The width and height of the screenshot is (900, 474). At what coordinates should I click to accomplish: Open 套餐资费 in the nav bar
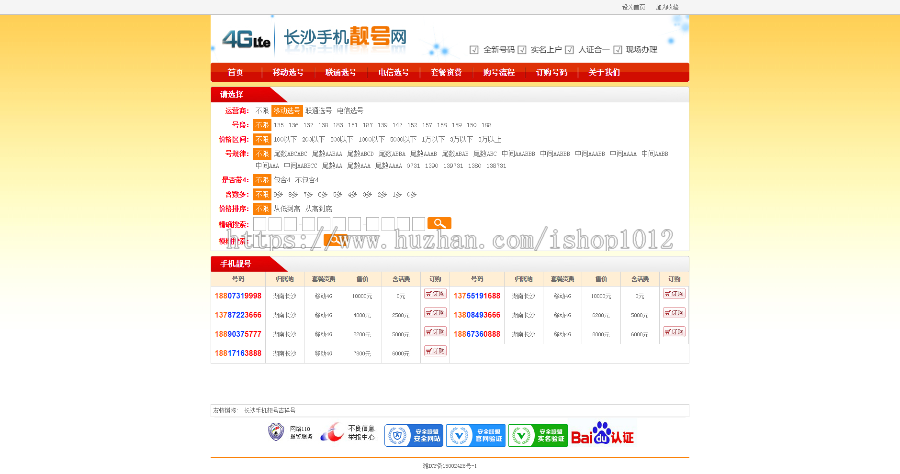447,72
